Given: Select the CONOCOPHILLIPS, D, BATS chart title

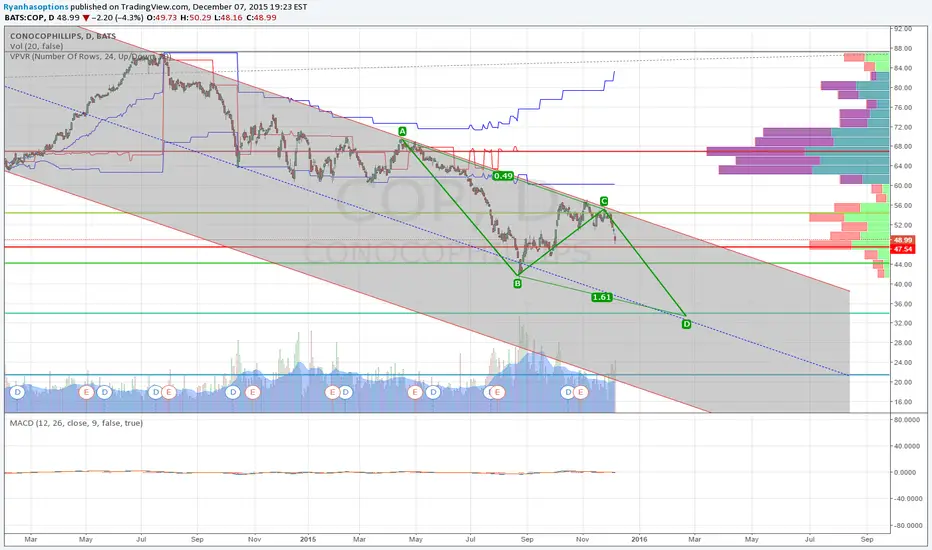Looking at the screenshot, I should click(x=62, y=36).
